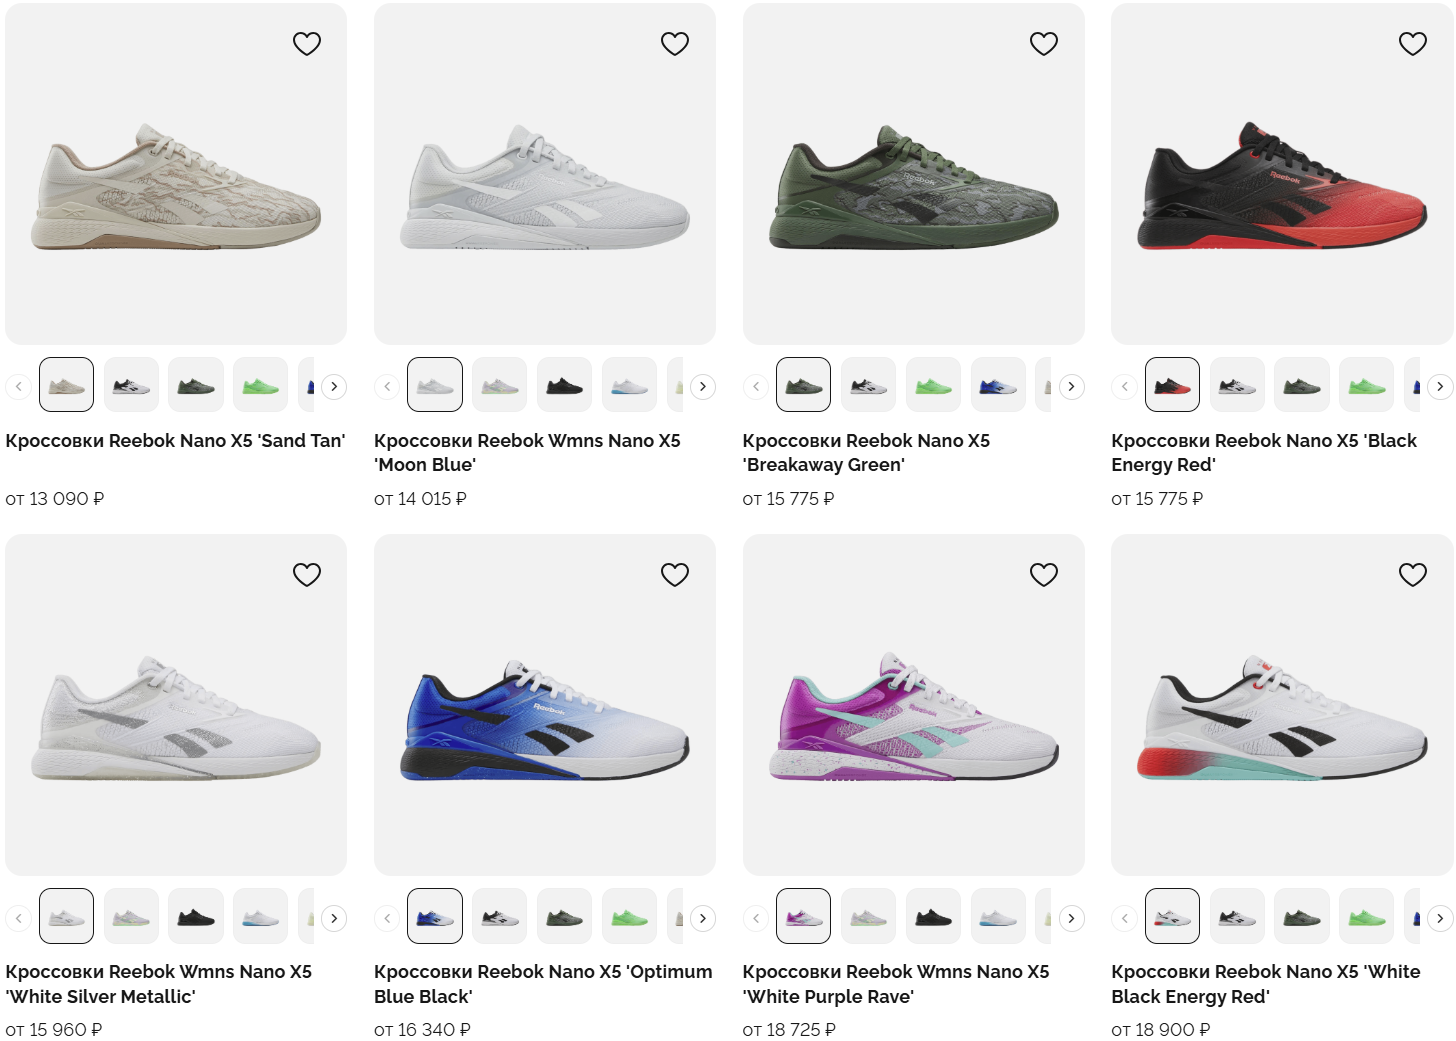Open the White Purple Rave shoe image
Viewport: 1456px width, 1041px height.
click(x=914, y=705)
